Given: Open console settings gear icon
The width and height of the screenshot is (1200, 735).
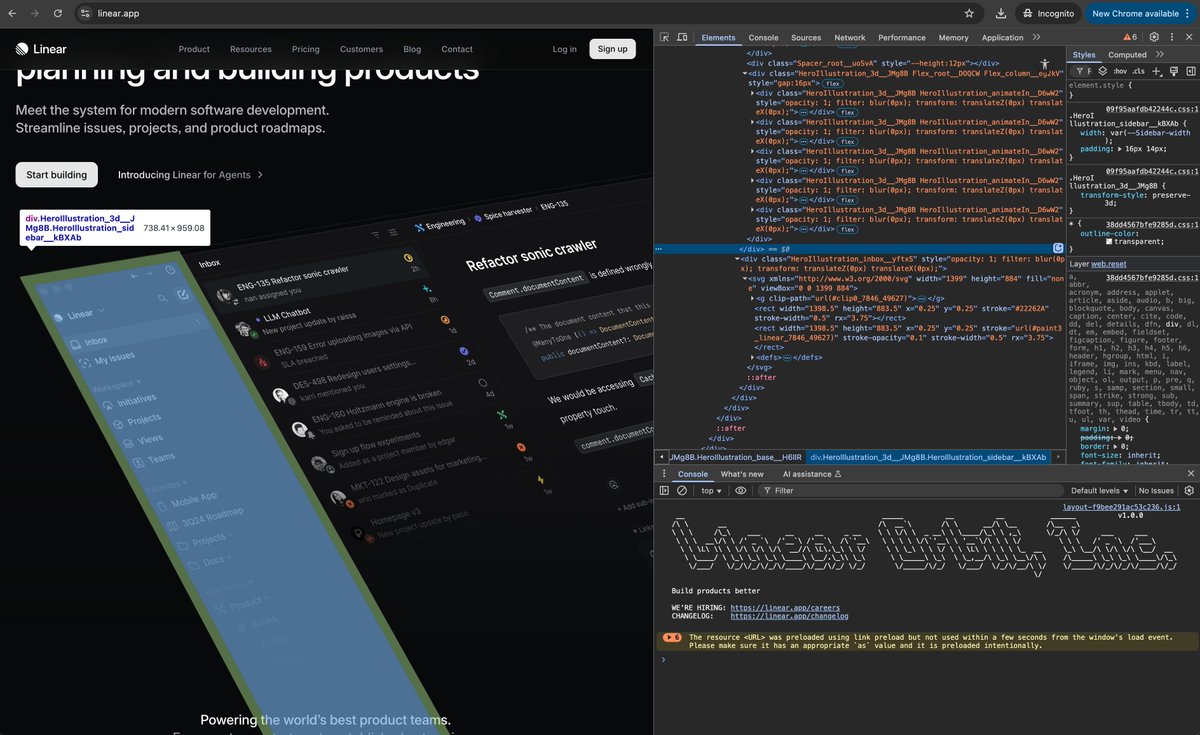Looking at the screenshot, I should point(1189,491).
